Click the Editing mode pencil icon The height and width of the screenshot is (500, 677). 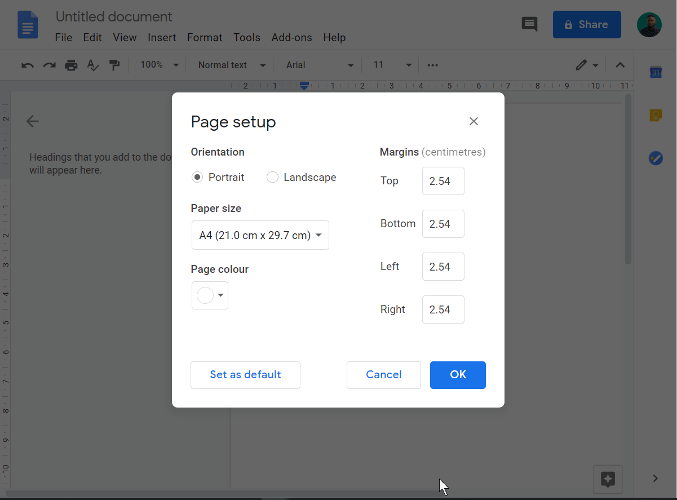pos(581,65)
